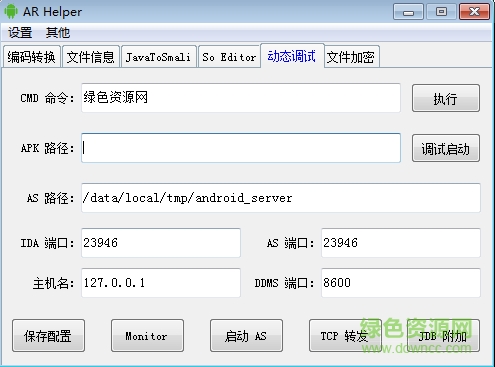Select the 动态调试 tab
Viewport: 495px width, 367px height.
point(292,56)
